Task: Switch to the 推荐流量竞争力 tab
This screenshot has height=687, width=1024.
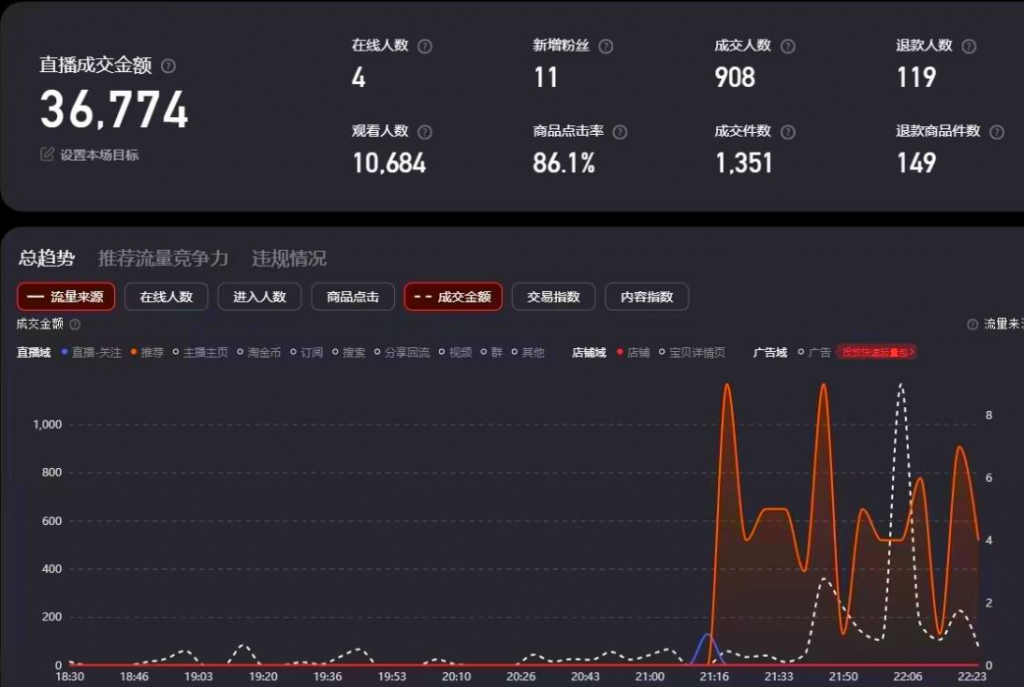Action: tap(163, 258)
